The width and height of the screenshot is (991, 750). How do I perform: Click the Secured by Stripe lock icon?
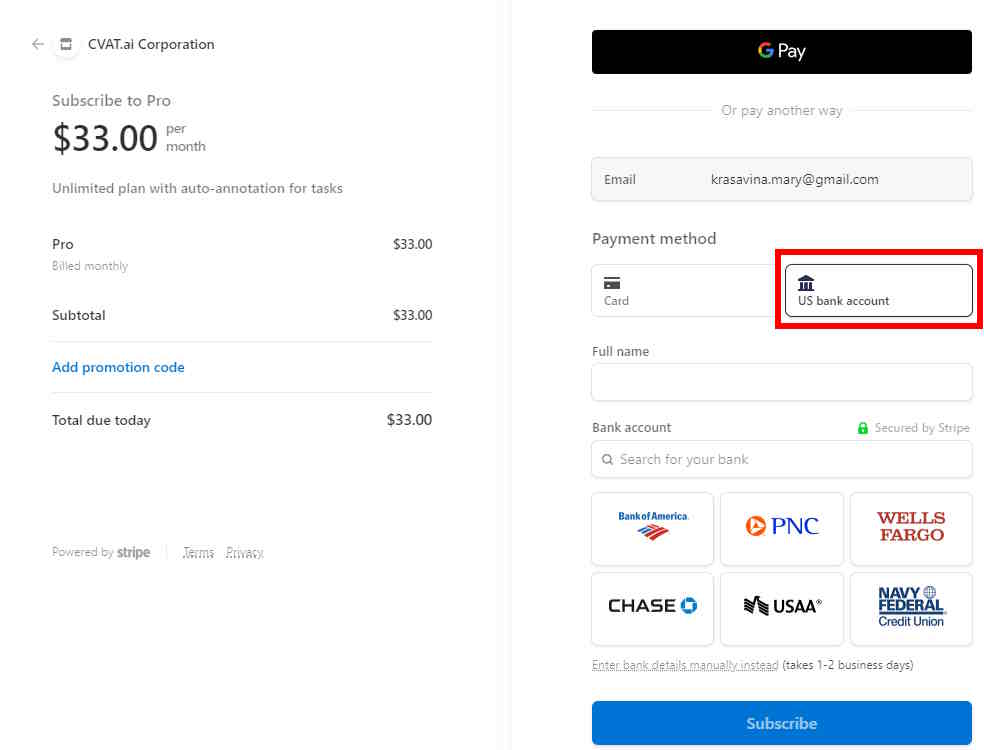click(x=862, y=427)
